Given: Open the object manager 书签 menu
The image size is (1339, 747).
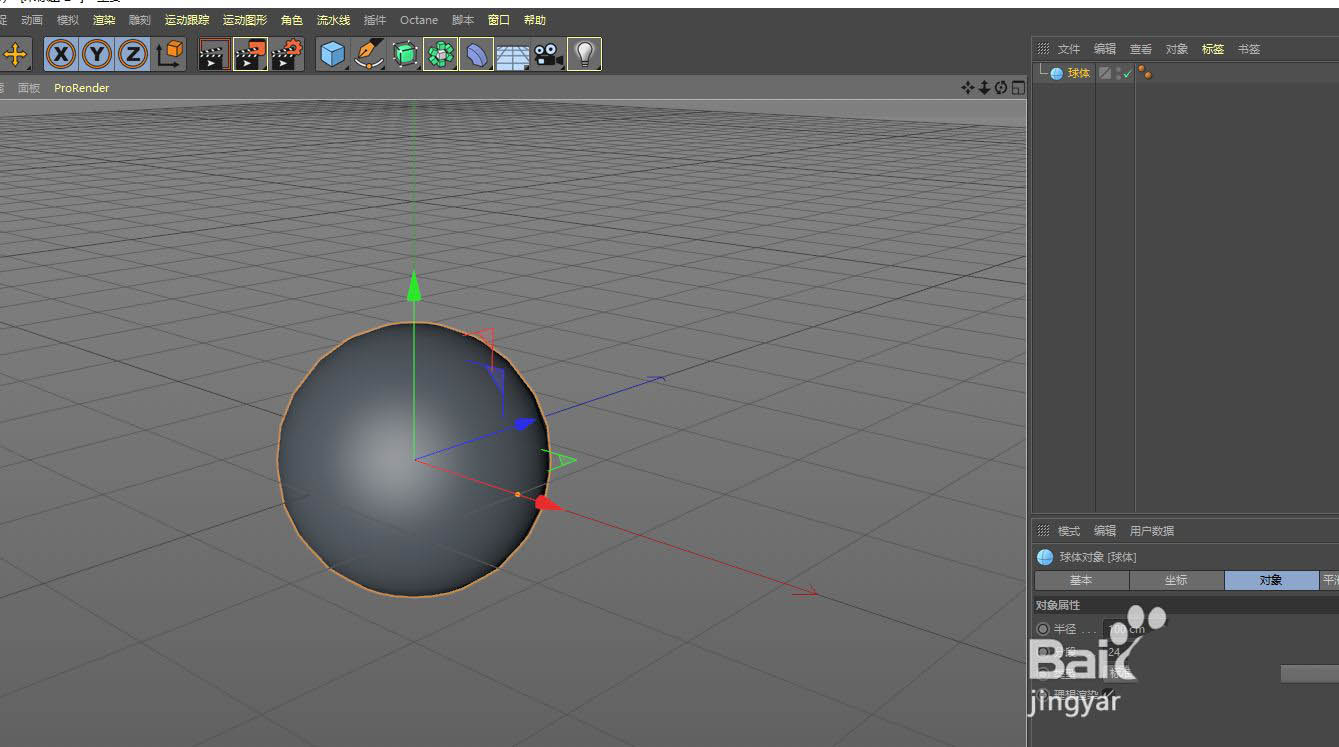Looking at the screenshot, I should point(1249,49).
